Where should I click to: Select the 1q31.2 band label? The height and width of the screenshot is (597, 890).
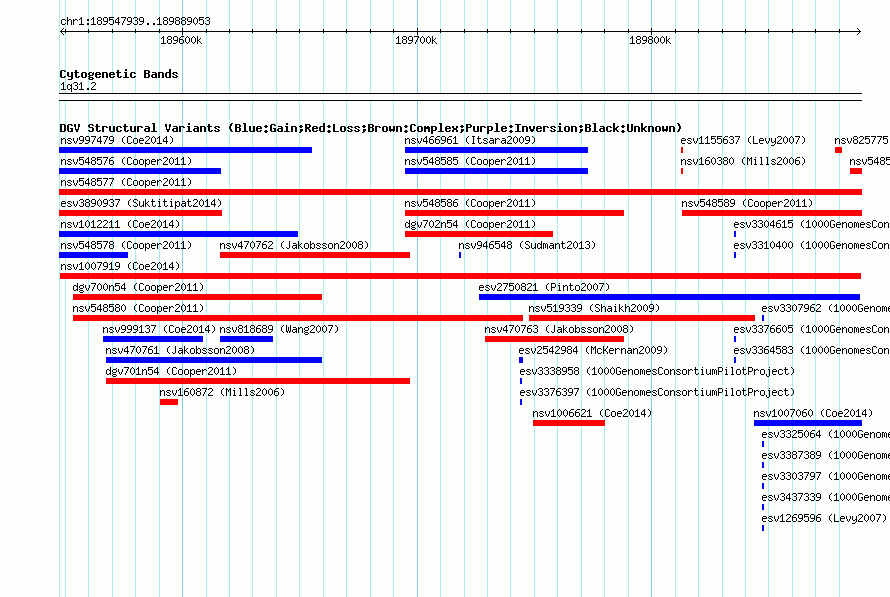(78, 86)
